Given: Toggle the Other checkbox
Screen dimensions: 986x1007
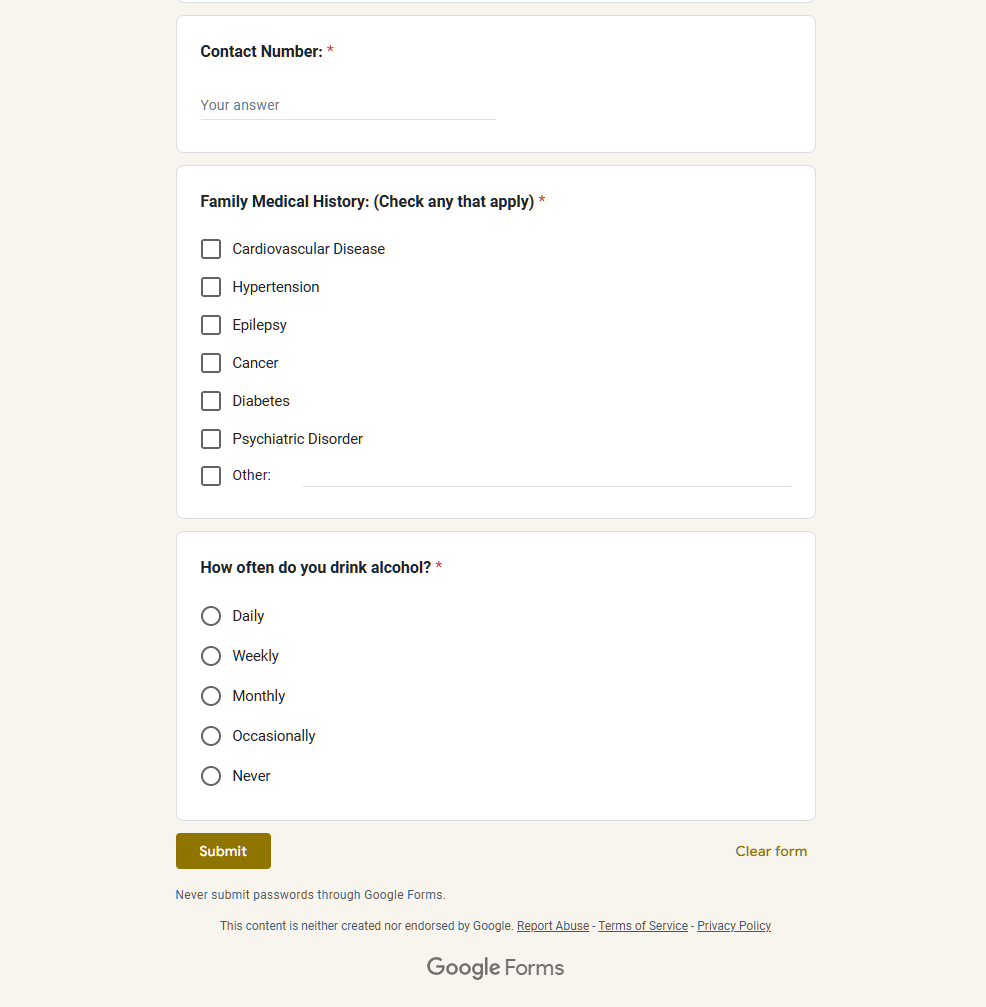Looking at the screenshot, I should tap(211, 476).
